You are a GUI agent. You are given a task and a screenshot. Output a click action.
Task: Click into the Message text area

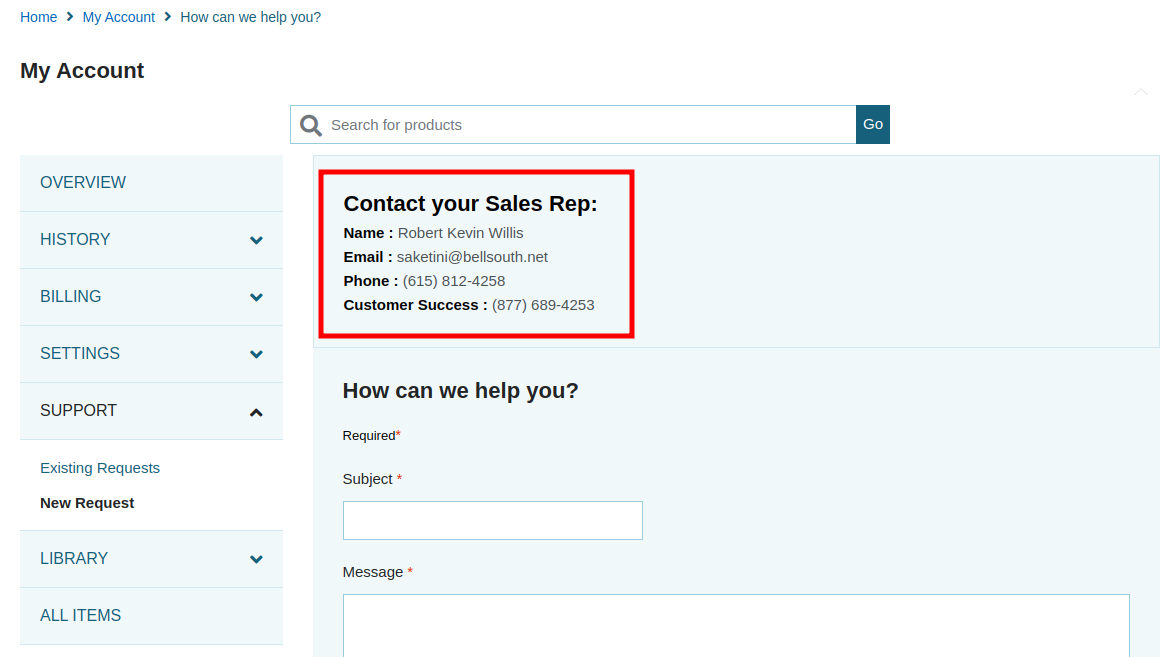[x=736, y=626]
